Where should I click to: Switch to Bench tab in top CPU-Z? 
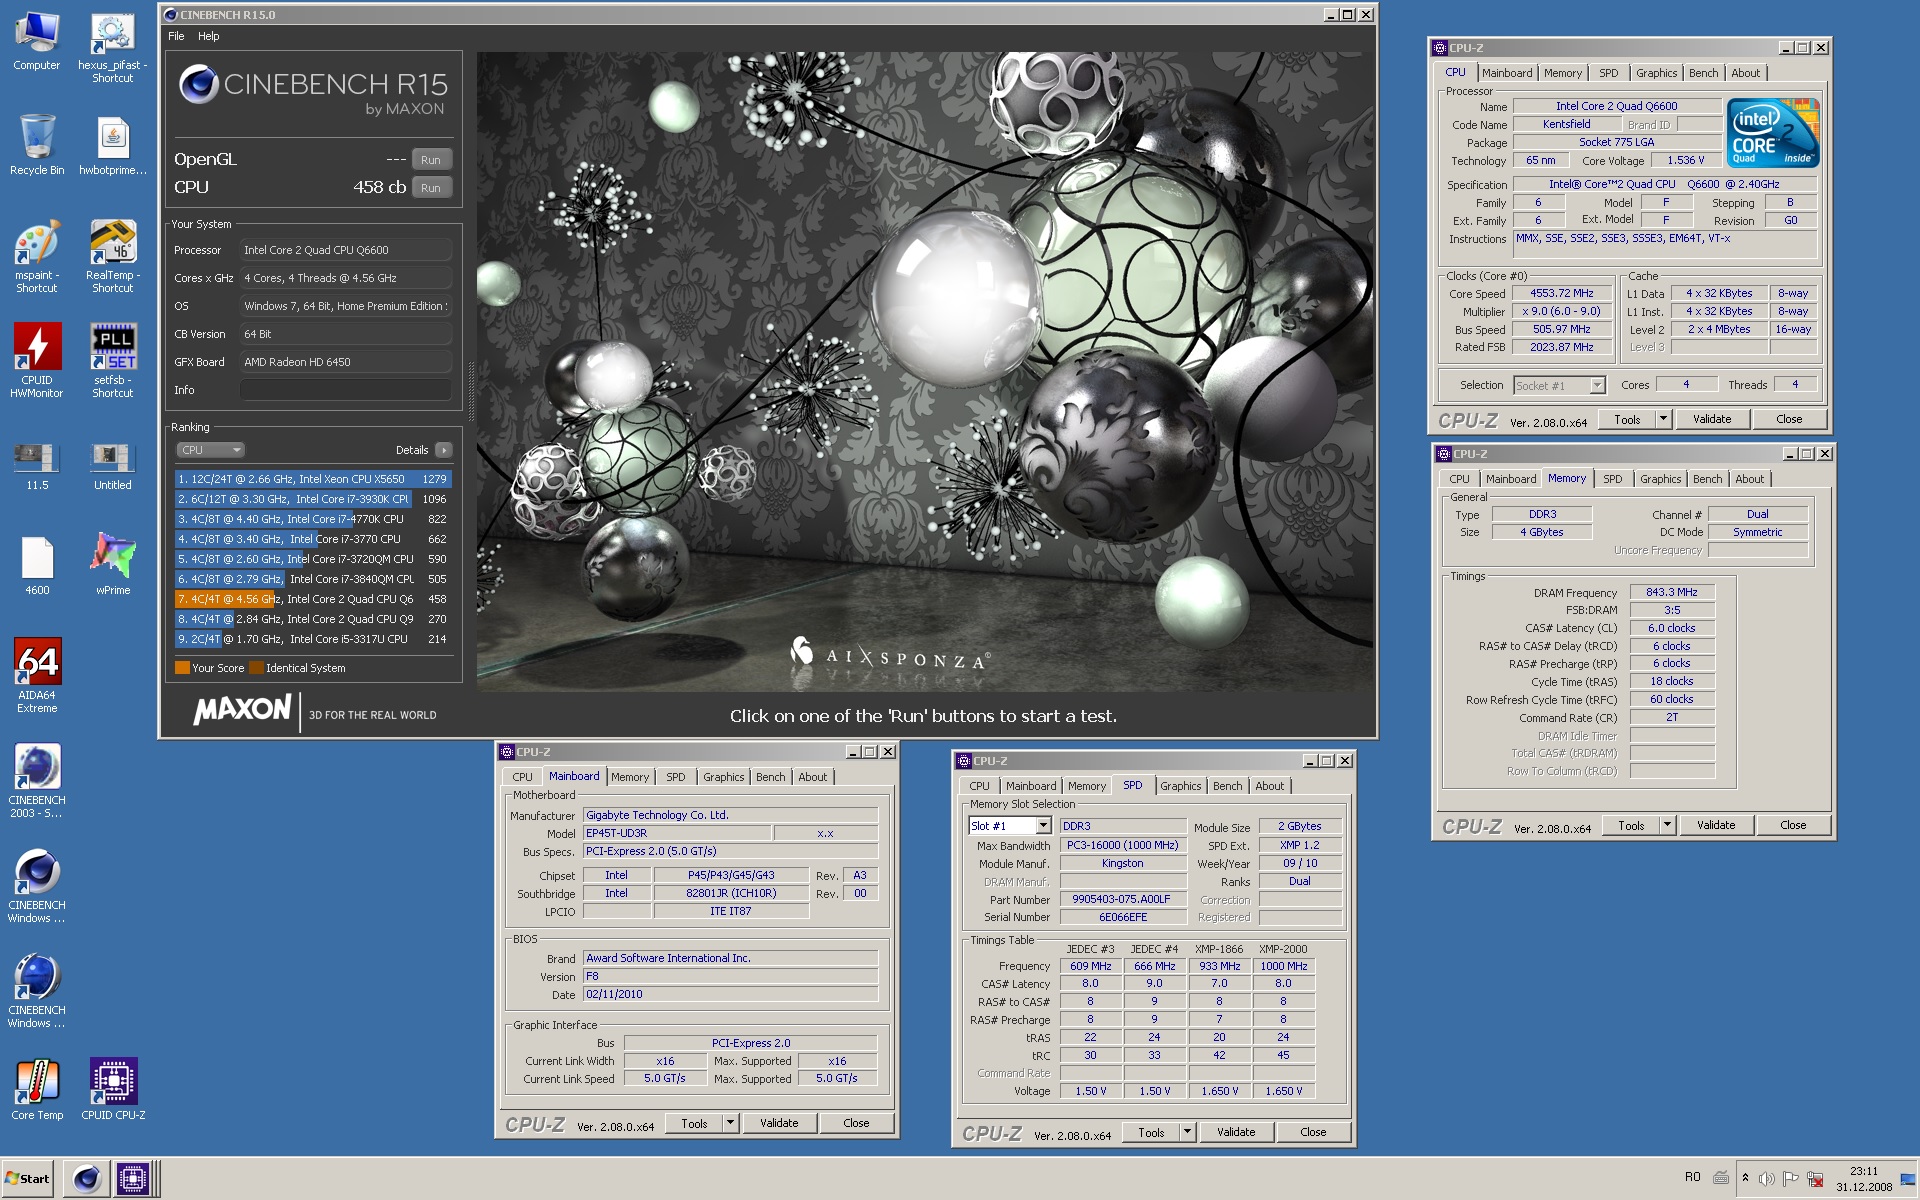click(x=1703, y=73)
